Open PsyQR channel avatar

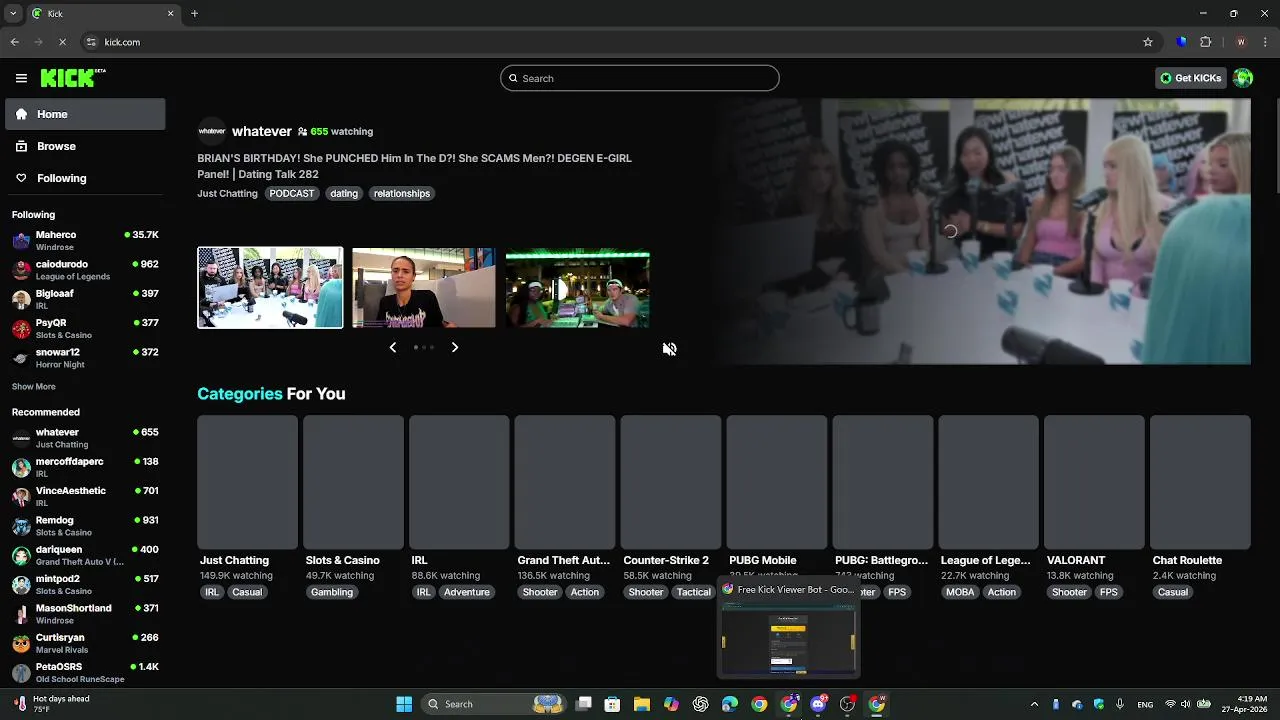[21, 329]
